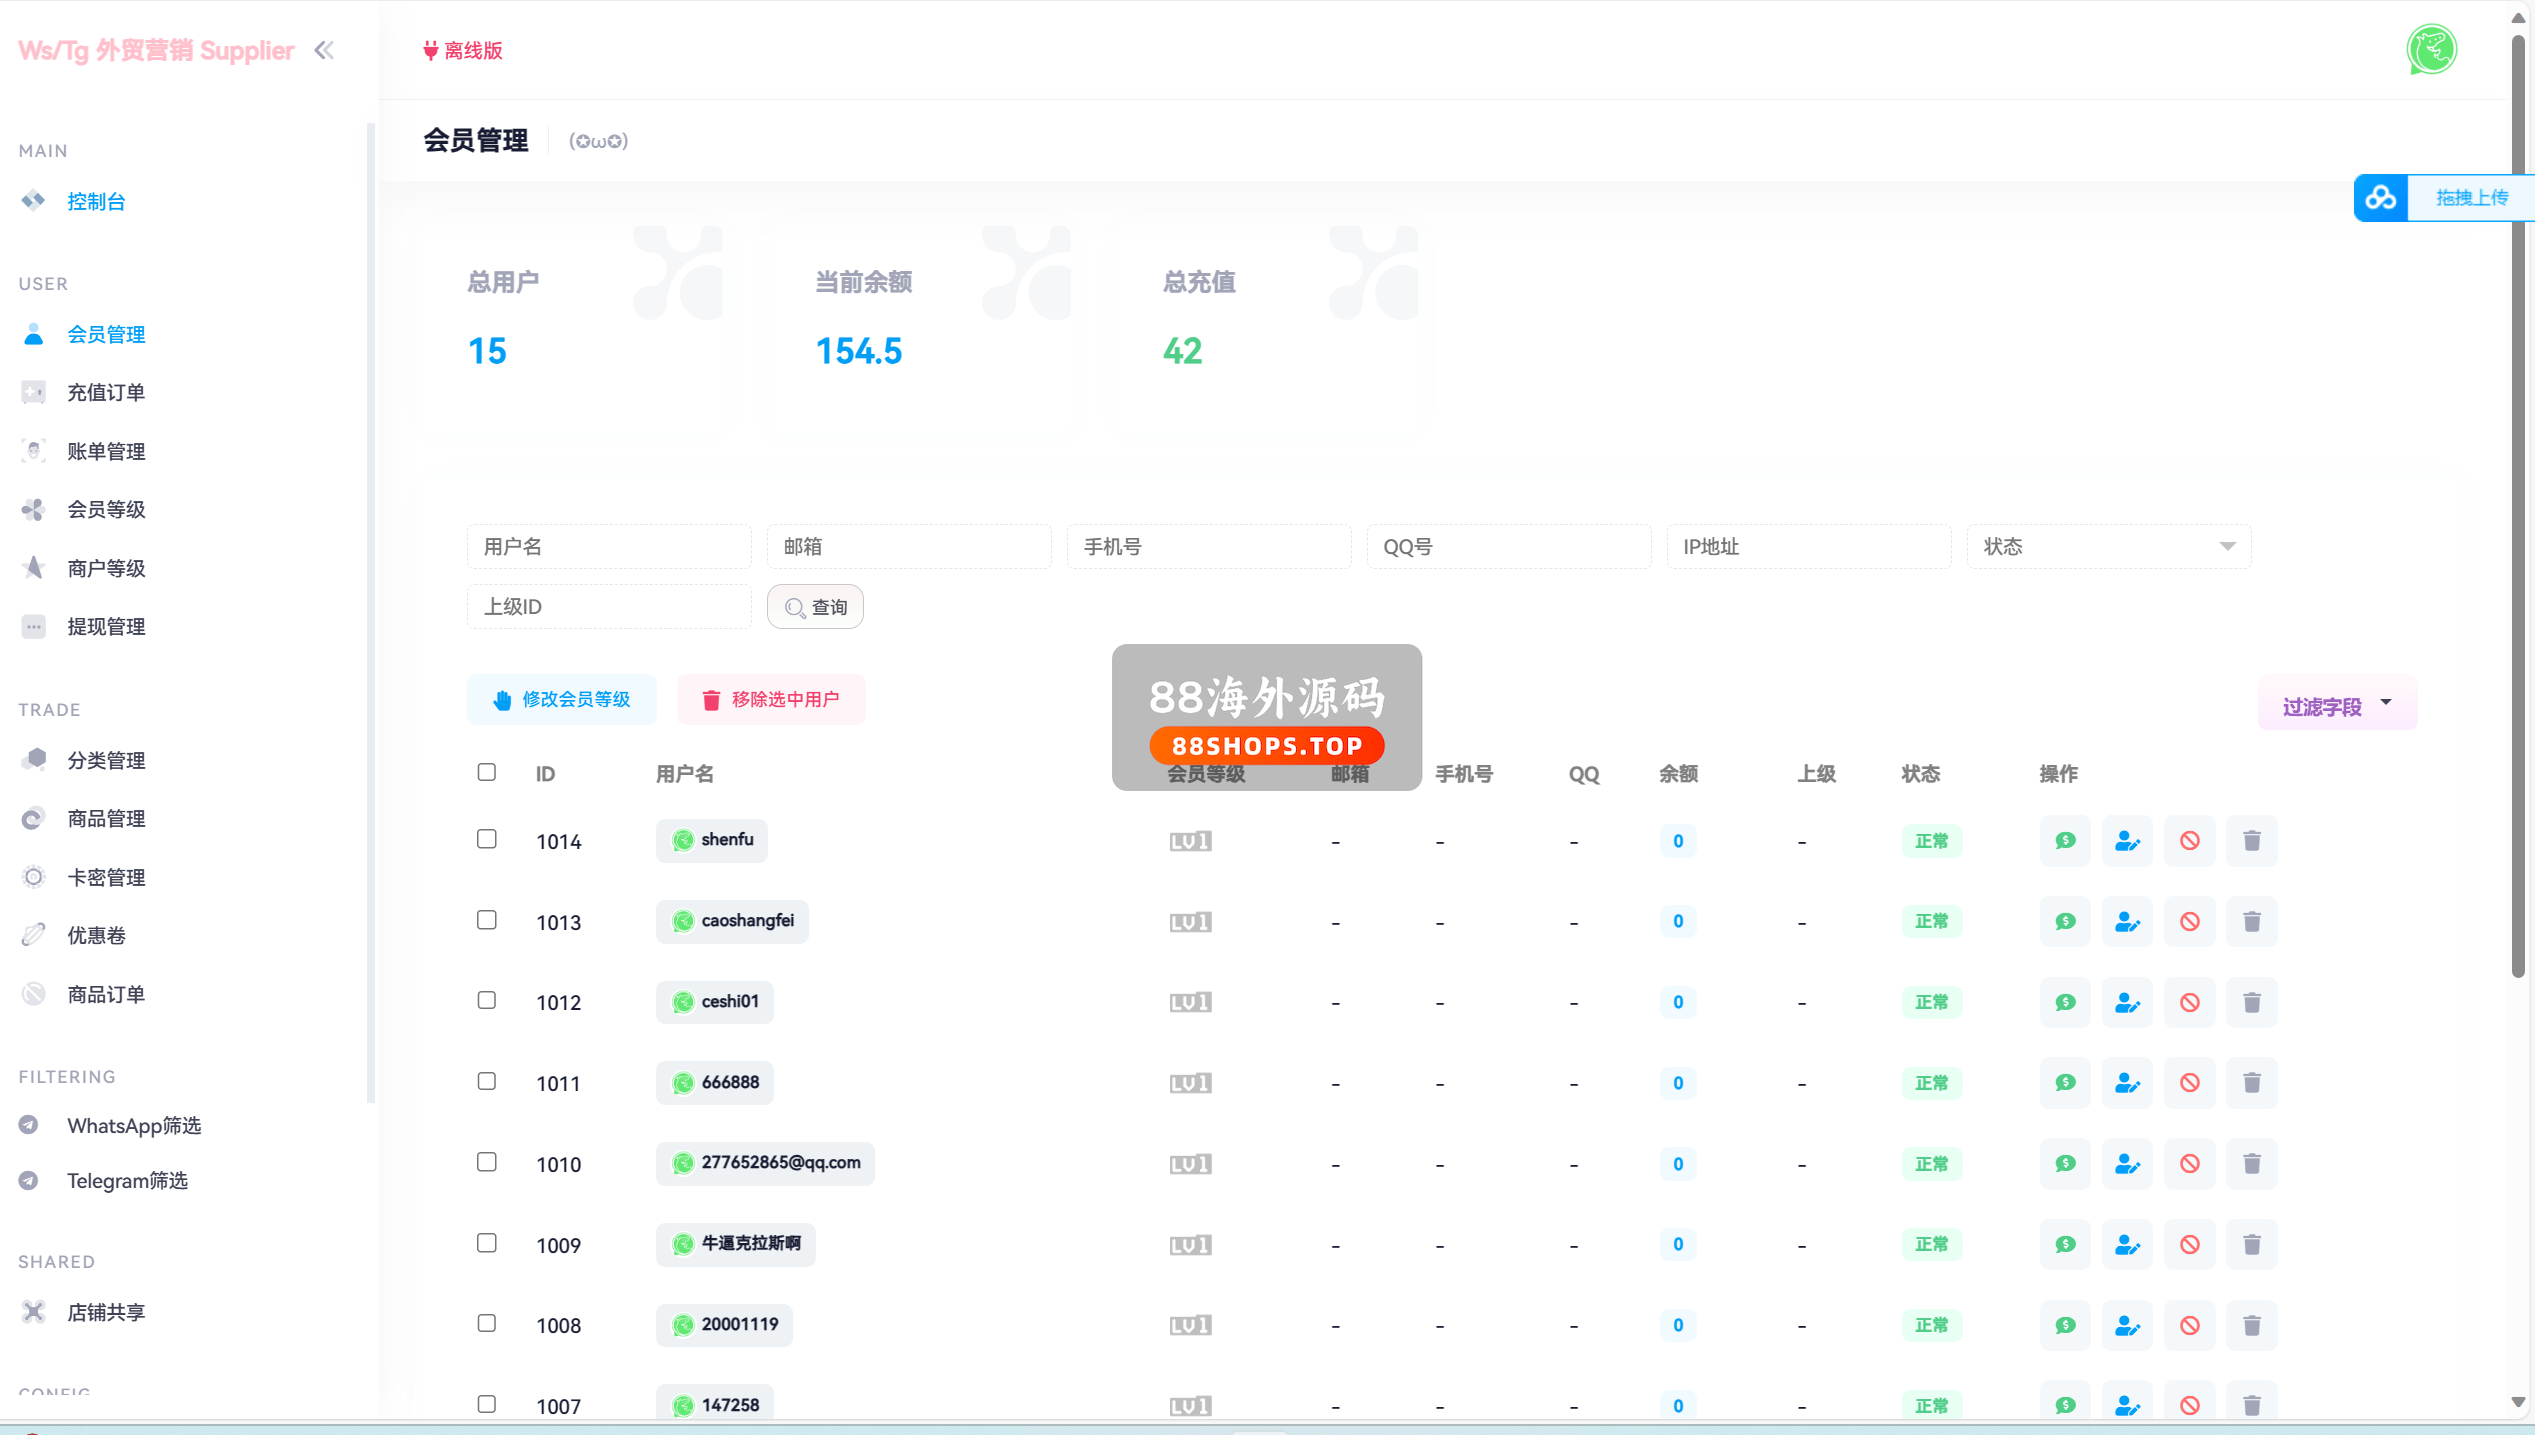Screen dimensions: 2535x1435
Task: Click the ban icon for user 20001119
Action: click(x=2189, y=1325)
